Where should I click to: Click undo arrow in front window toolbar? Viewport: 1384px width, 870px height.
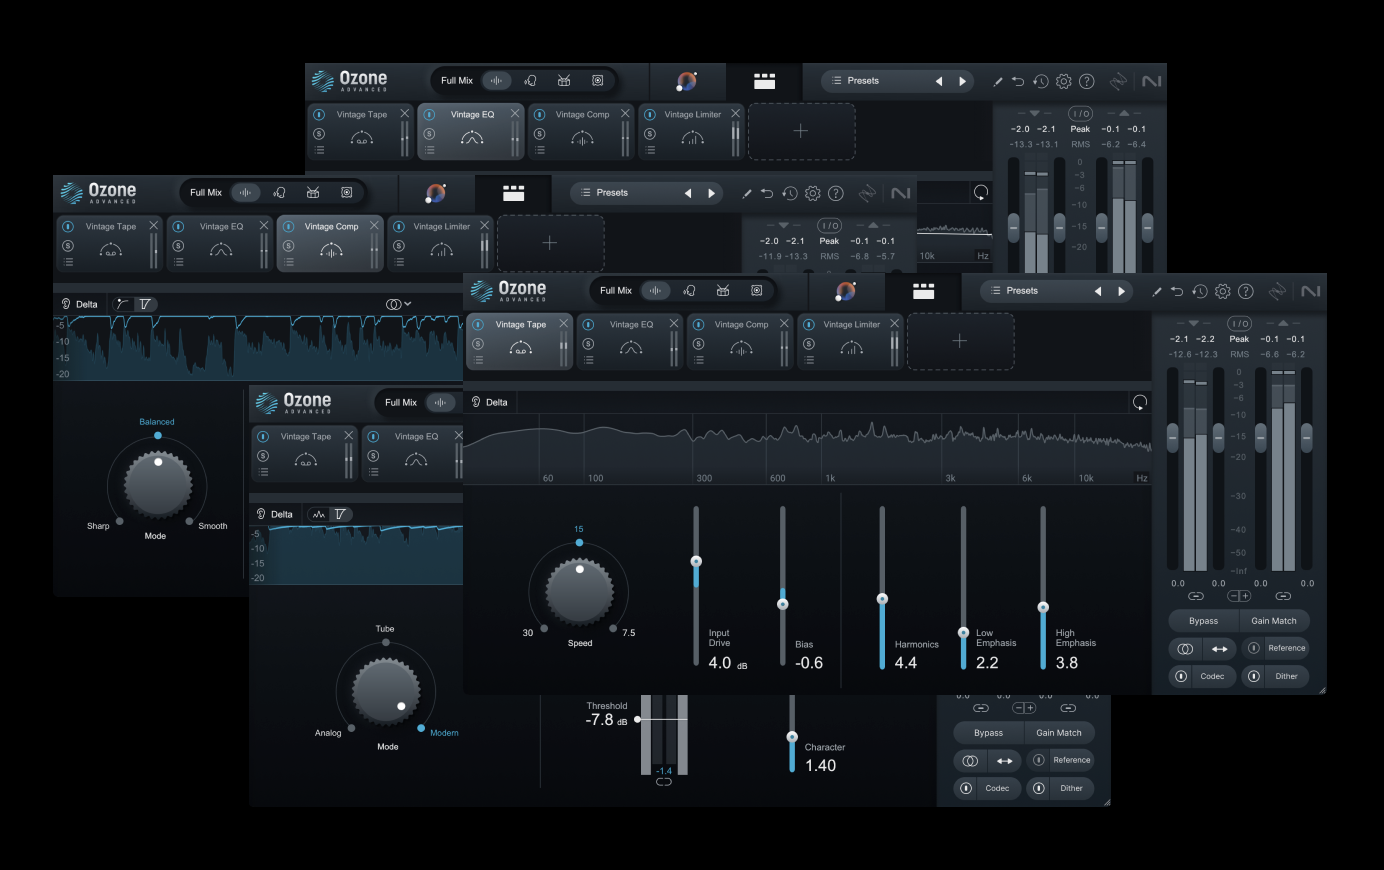pos(1177,292)
